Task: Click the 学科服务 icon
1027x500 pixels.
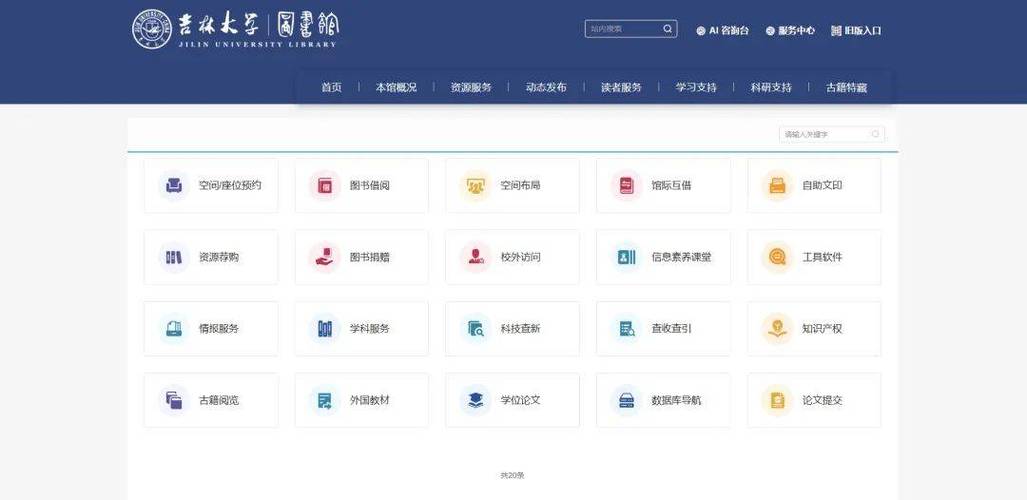Action: pyautogui.click(x=325, y=329)
